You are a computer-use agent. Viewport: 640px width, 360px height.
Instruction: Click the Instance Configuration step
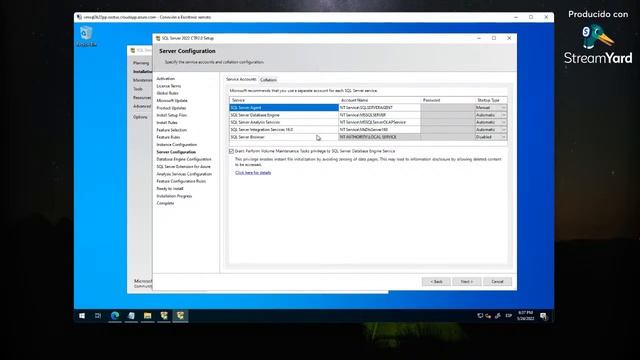pyautogui.click(x=177, y=144)
